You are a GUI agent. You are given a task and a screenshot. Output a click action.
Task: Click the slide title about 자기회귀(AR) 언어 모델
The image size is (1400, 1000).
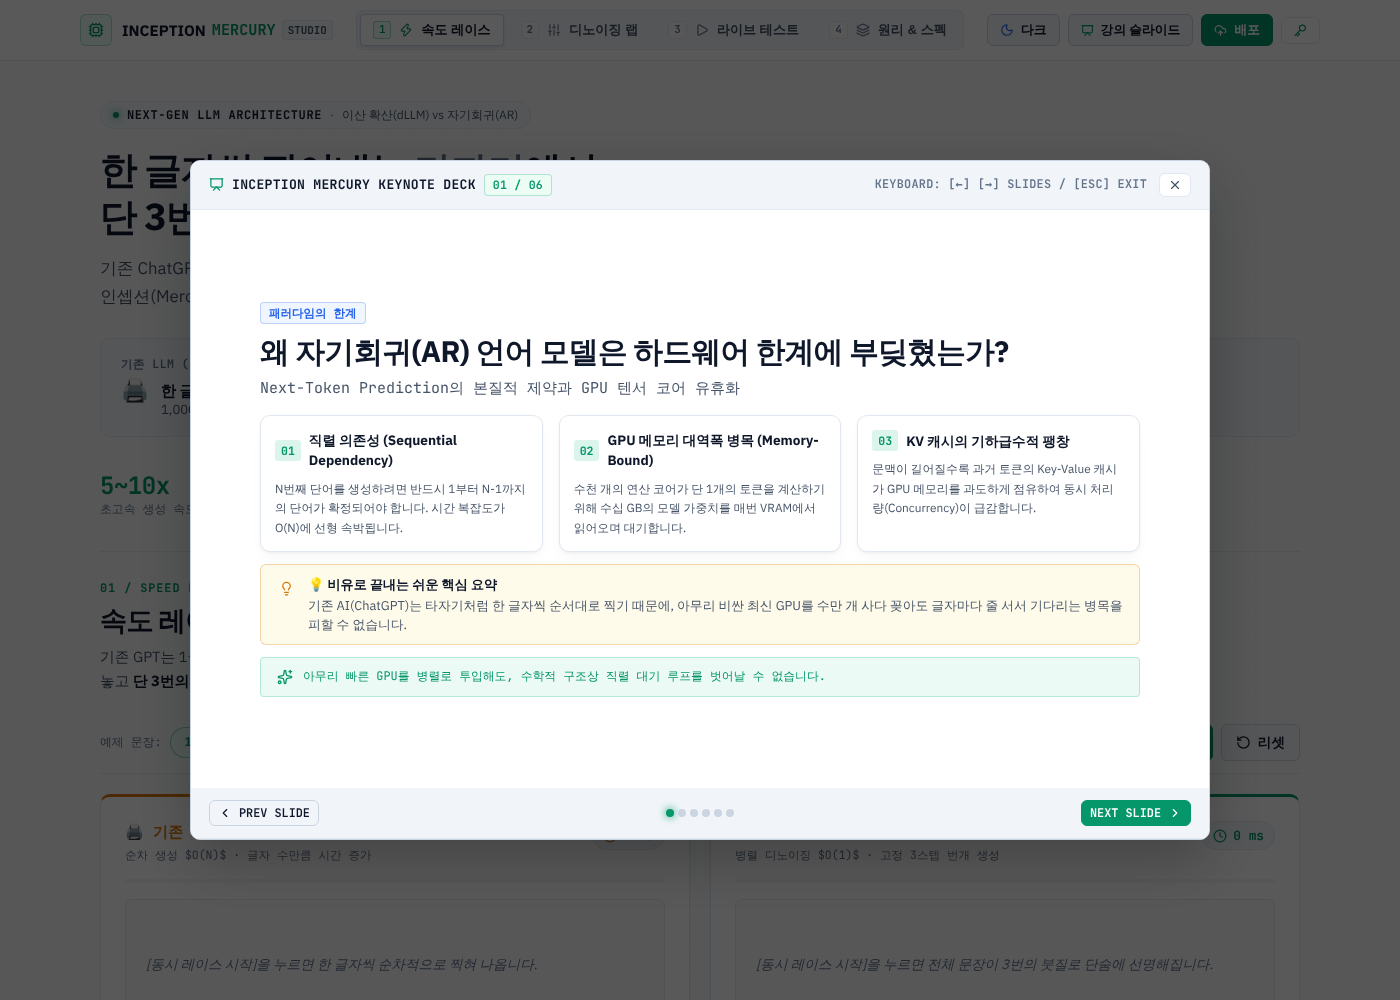(634, 353)
